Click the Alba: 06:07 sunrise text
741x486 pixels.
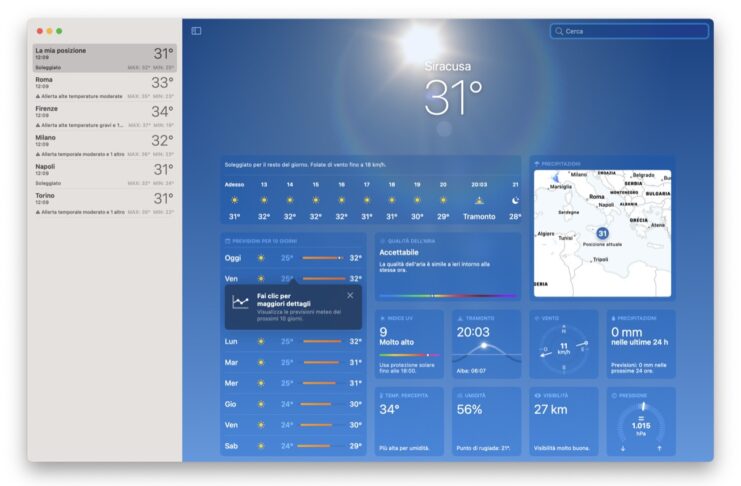[x=471, y=371]
